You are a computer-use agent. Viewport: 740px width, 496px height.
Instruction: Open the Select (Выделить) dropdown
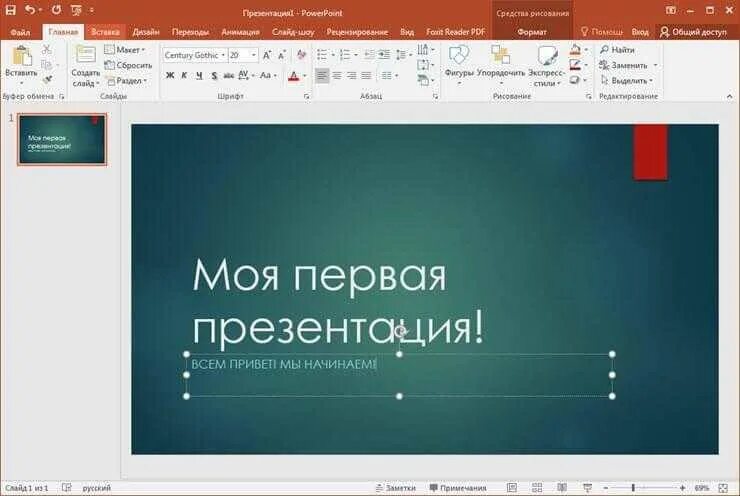pyautogui.click(x=627, y=81)
